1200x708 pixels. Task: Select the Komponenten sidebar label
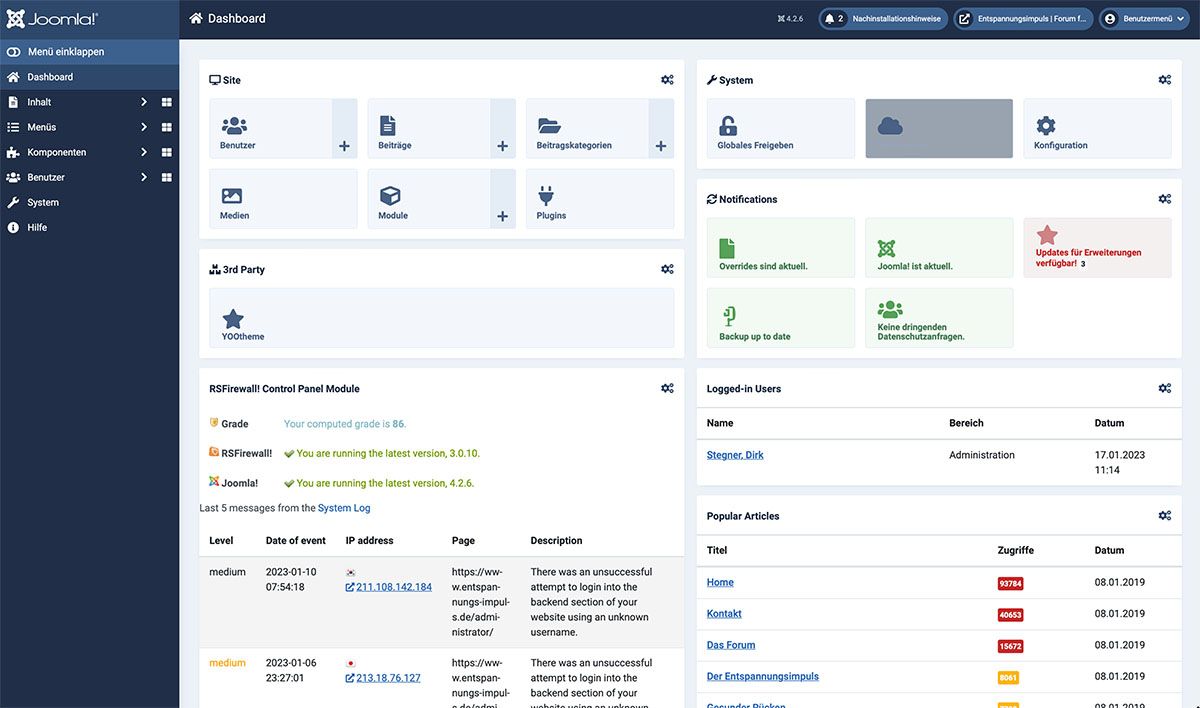(57, 152)
